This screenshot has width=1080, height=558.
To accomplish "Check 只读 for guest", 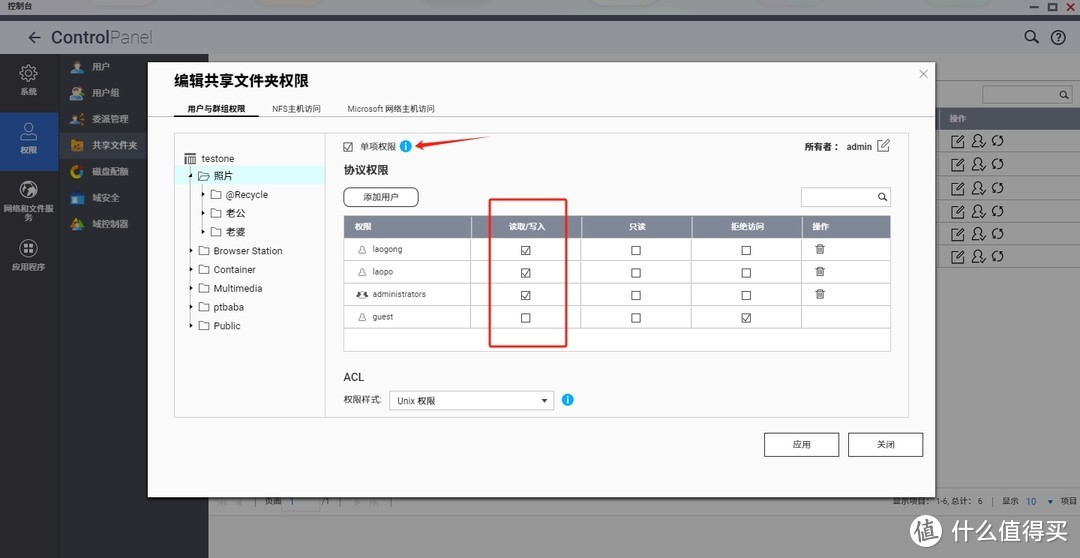I will pos(636,318).
